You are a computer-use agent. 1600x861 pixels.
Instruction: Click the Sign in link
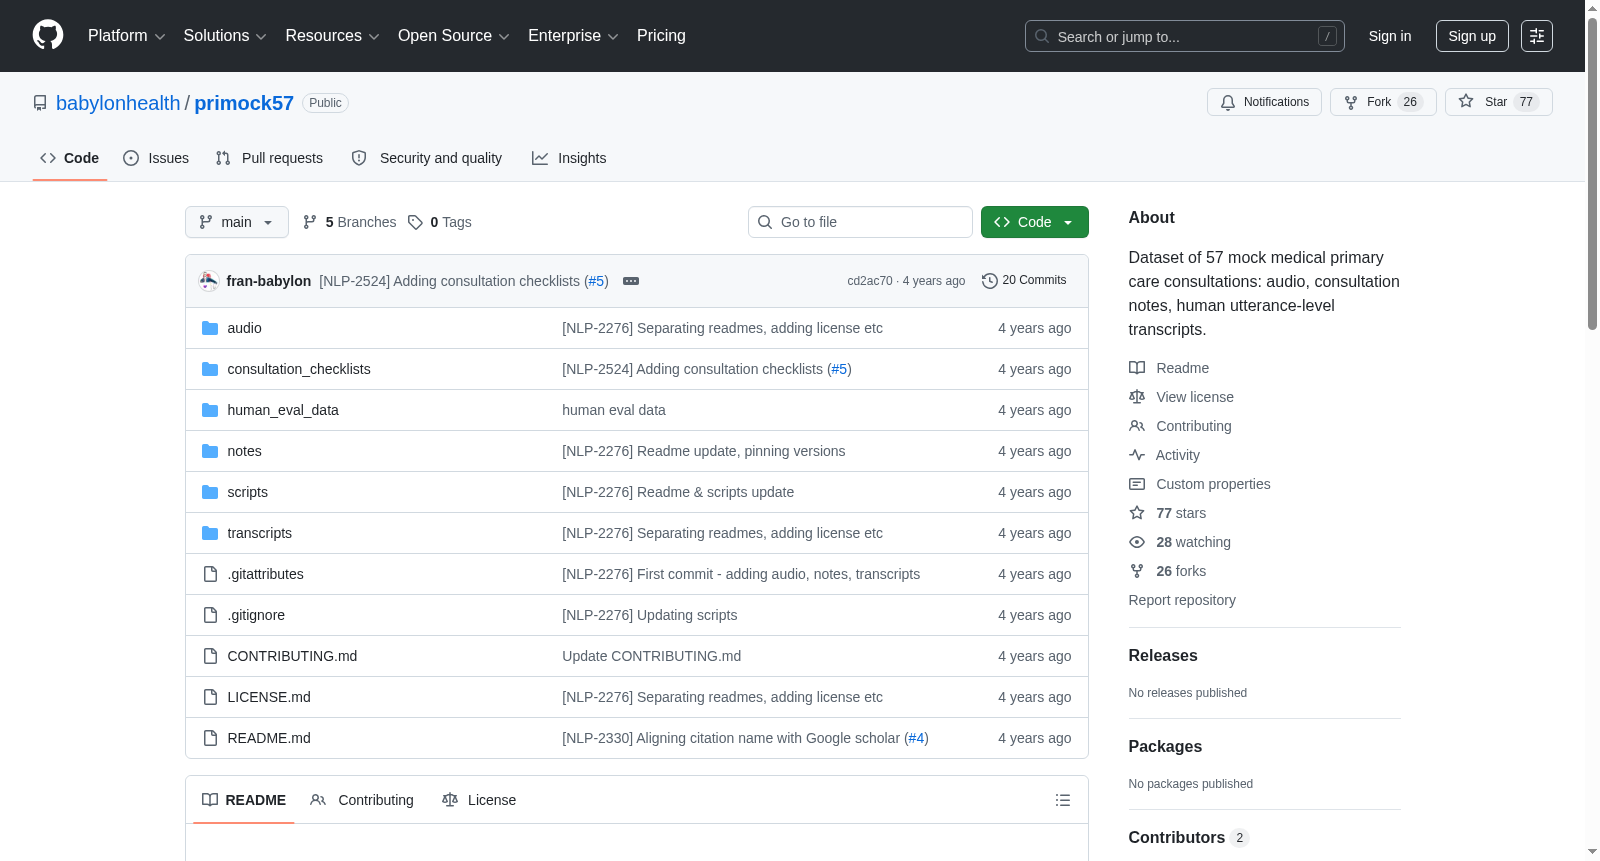(x=1390, y=36)
